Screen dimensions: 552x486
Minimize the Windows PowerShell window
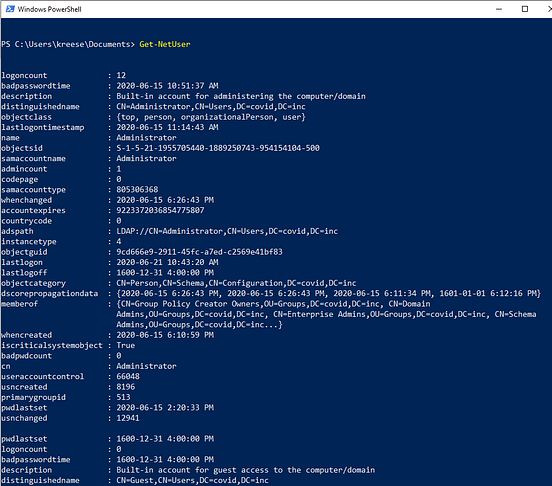point(499,9)
